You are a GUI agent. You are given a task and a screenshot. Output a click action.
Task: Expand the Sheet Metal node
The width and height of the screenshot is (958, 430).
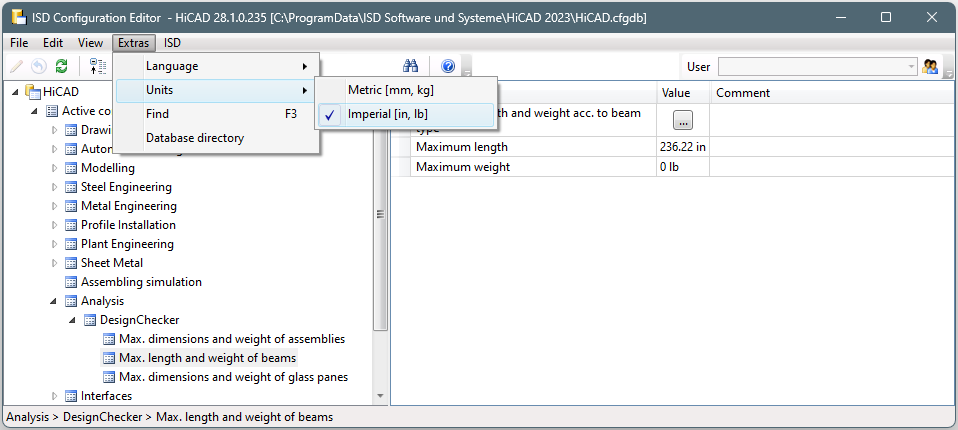(54, 263)
